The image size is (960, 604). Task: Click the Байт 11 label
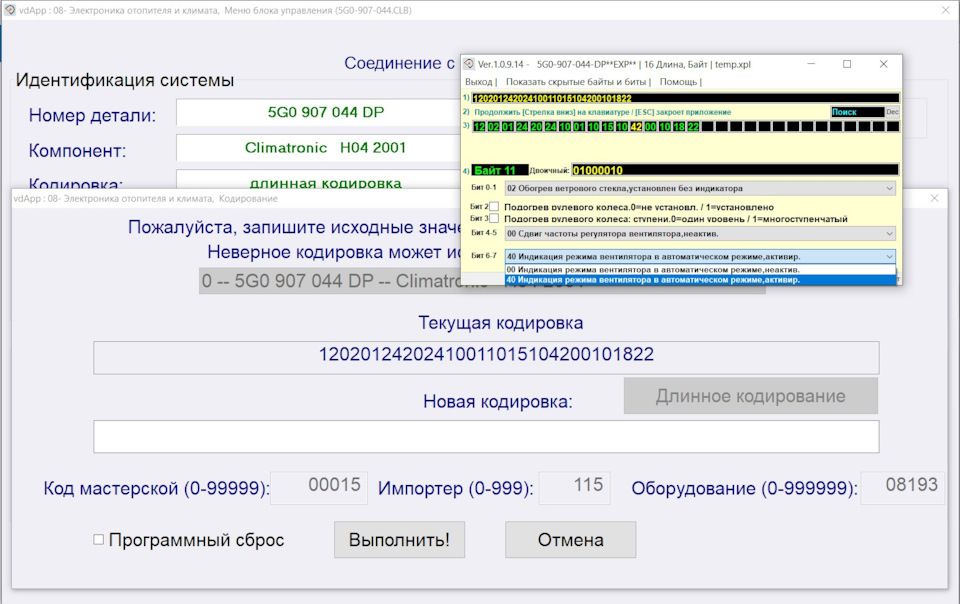click(x=500, y=170)
